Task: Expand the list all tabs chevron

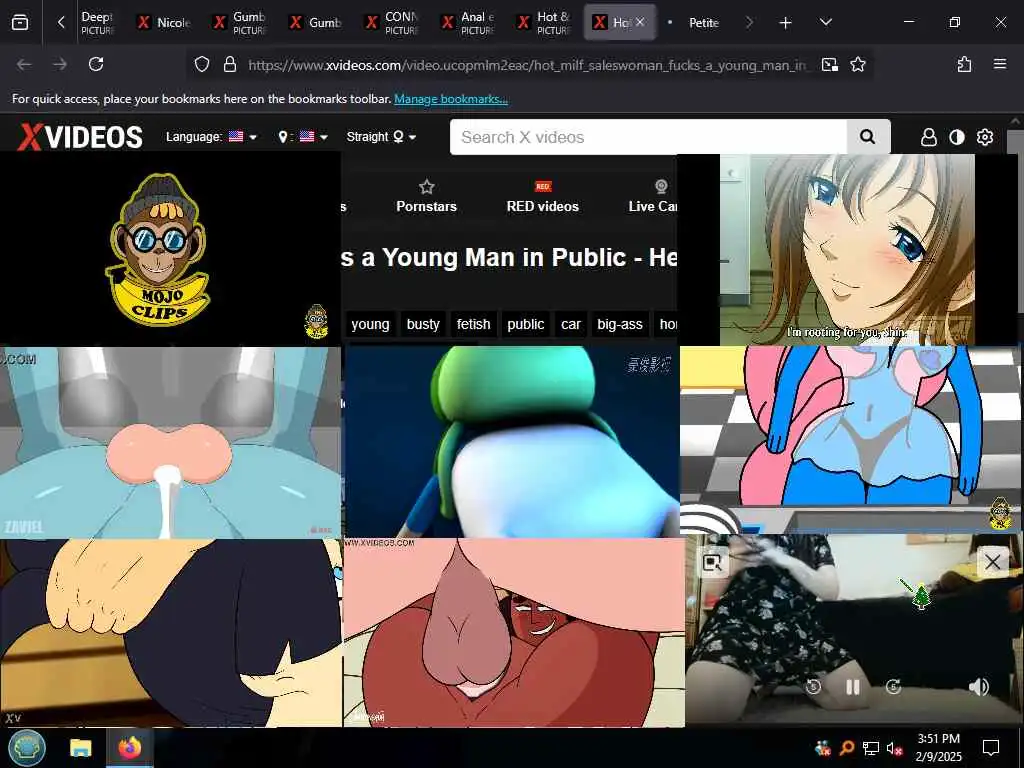Action: pos(825,22)
